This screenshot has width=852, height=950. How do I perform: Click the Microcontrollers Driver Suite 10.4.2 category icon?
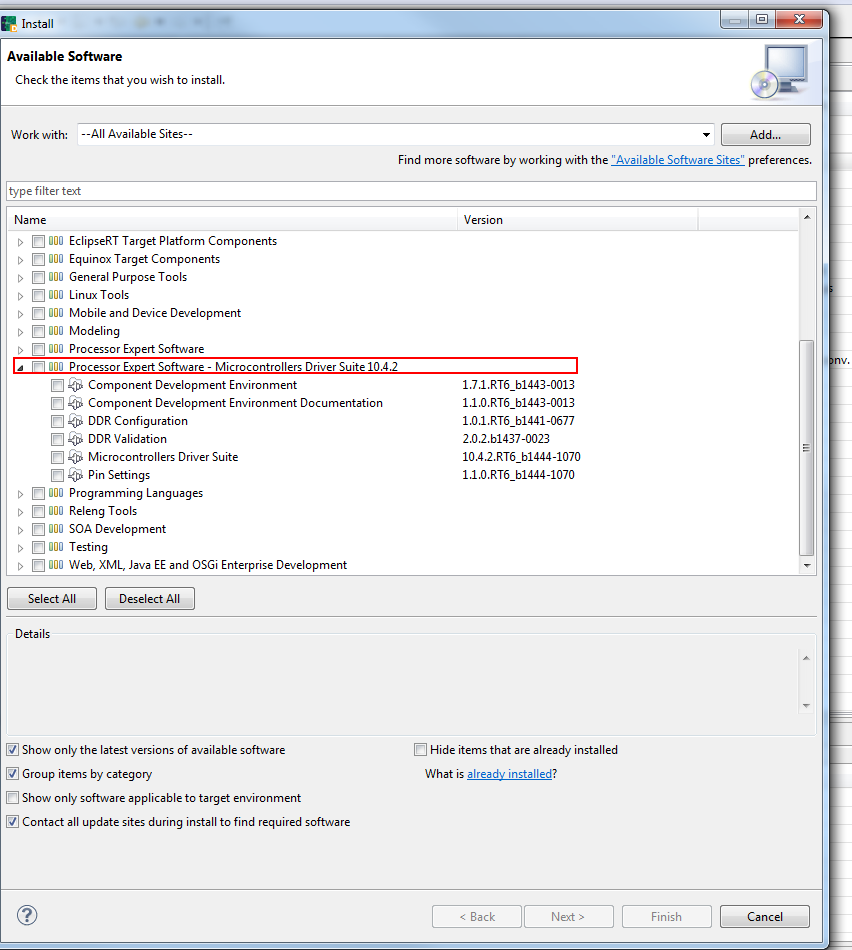(56, 367)
